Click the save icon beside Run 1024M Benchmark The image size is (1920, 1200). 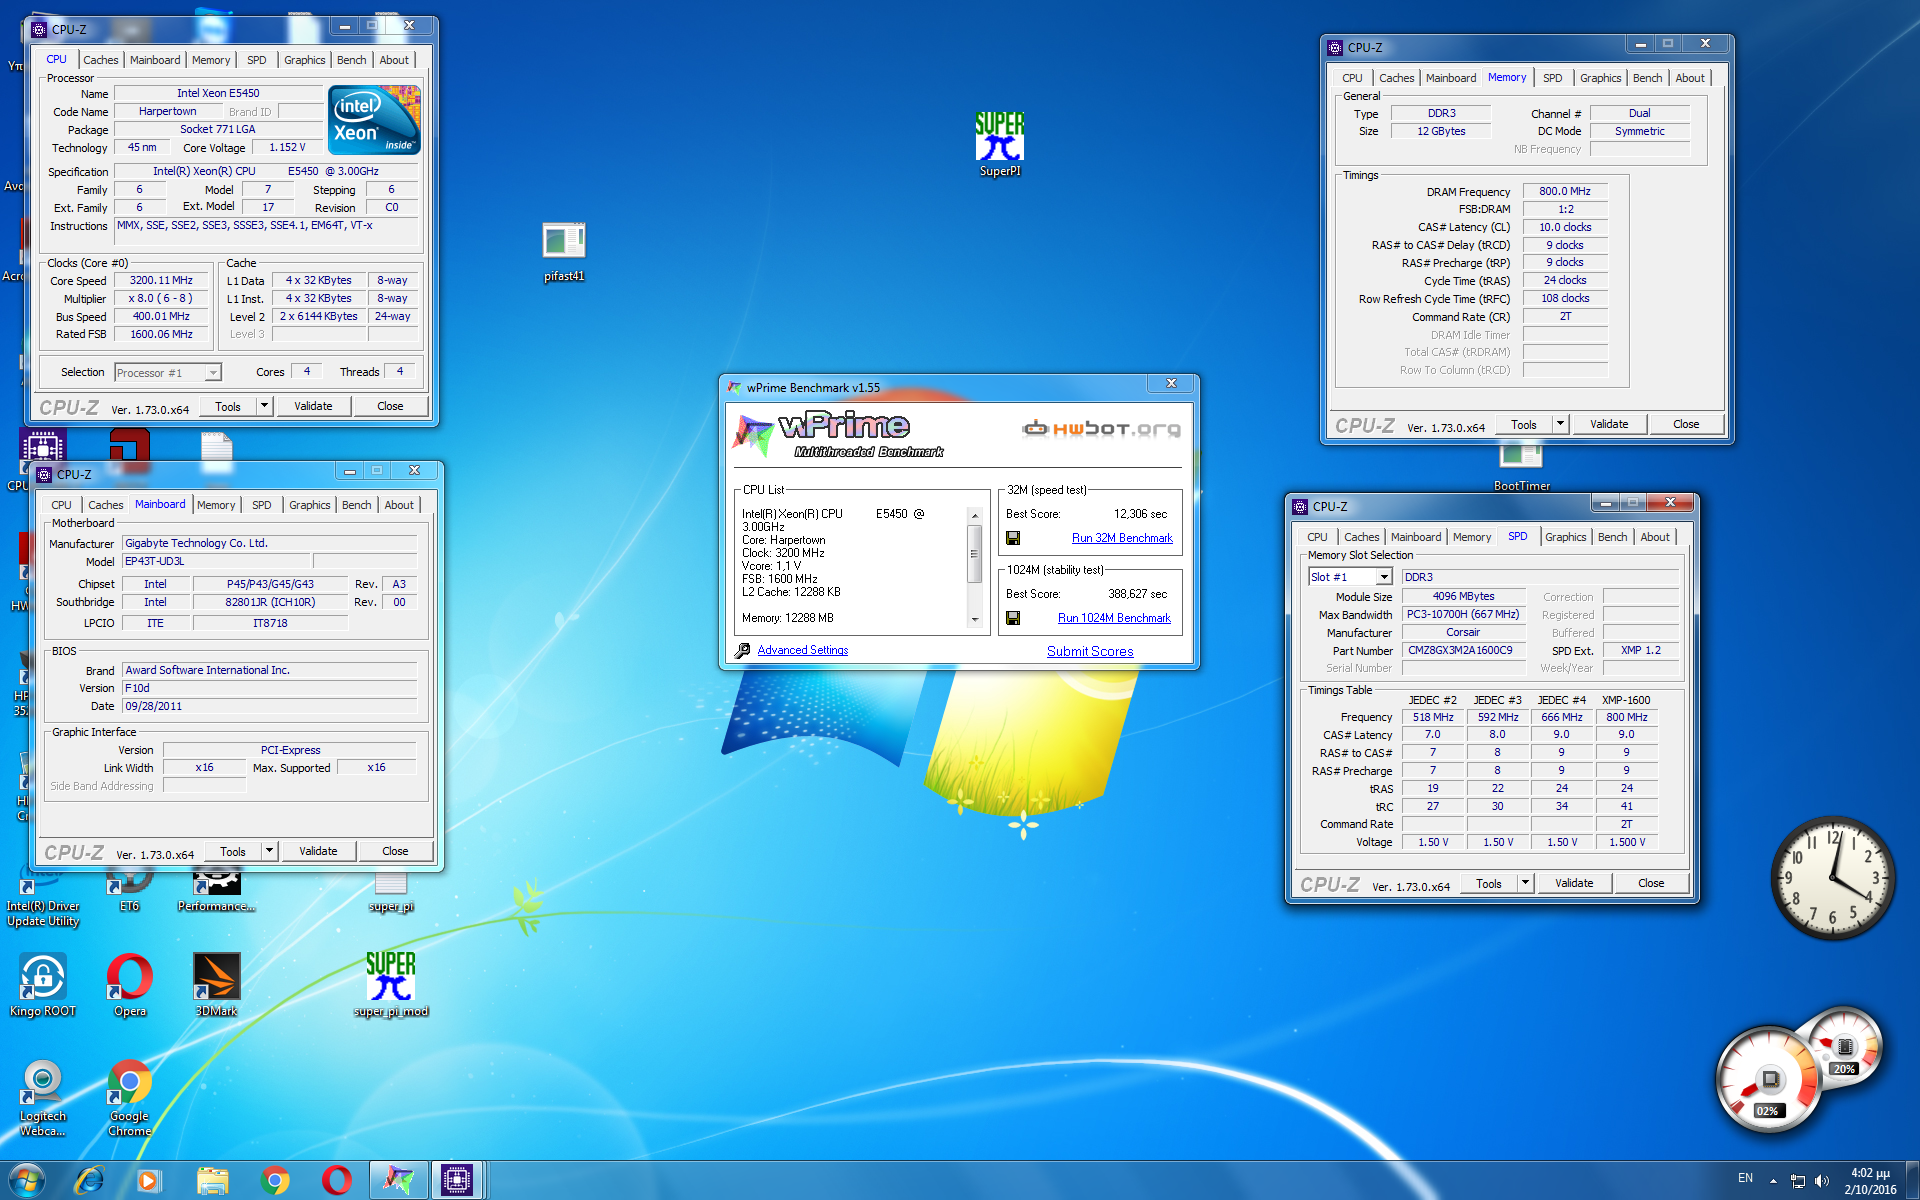(x=1013, y=618)
